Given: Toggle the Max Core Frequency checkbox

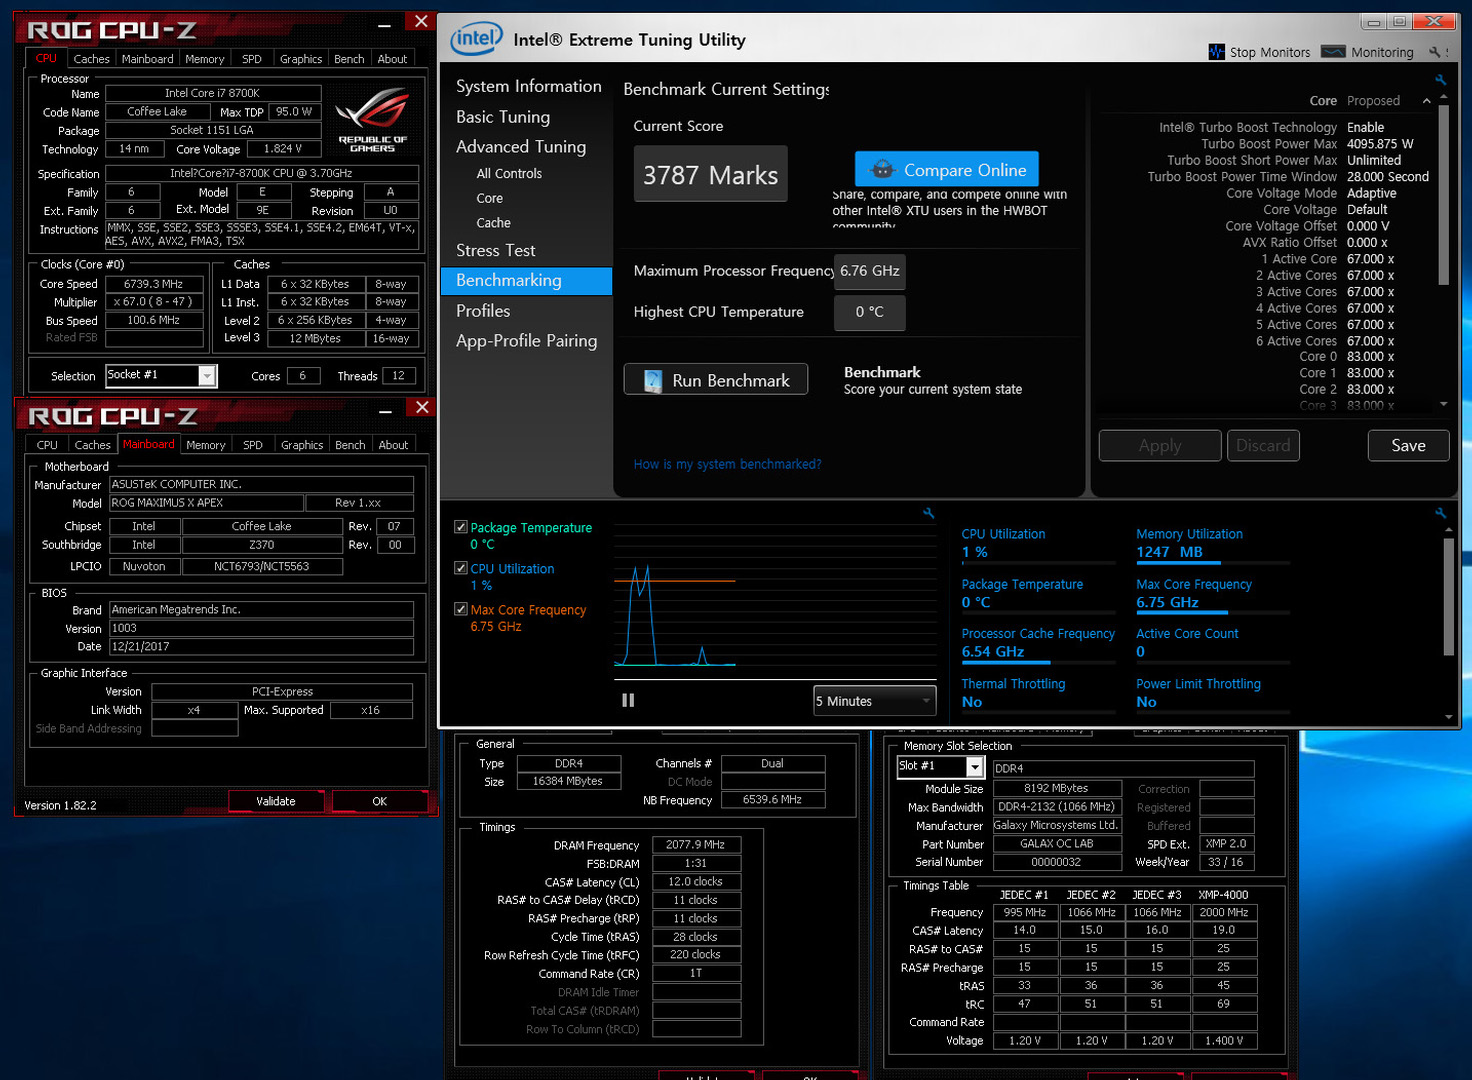Looking at the screenshot, I should pyautogui.click(x=461, y=609).
